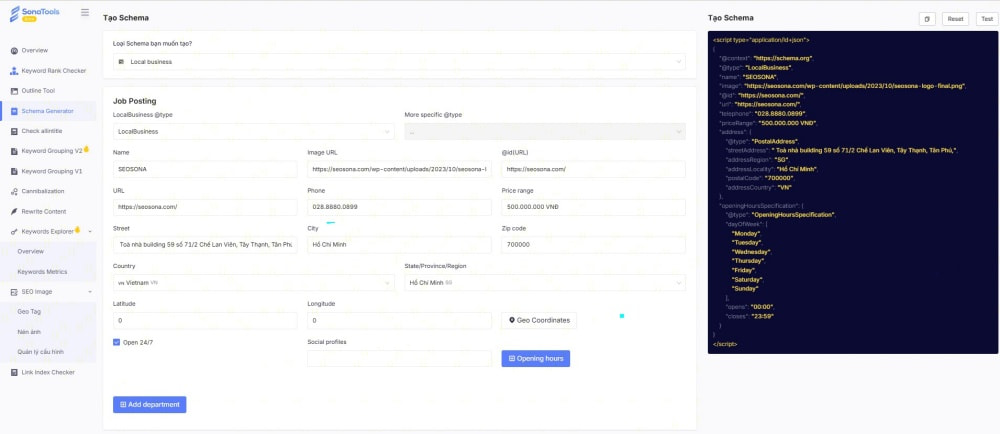Click the hamburger menu icon beside SonoTools
Screen dimensions: 1000x434
coord(85,13)
